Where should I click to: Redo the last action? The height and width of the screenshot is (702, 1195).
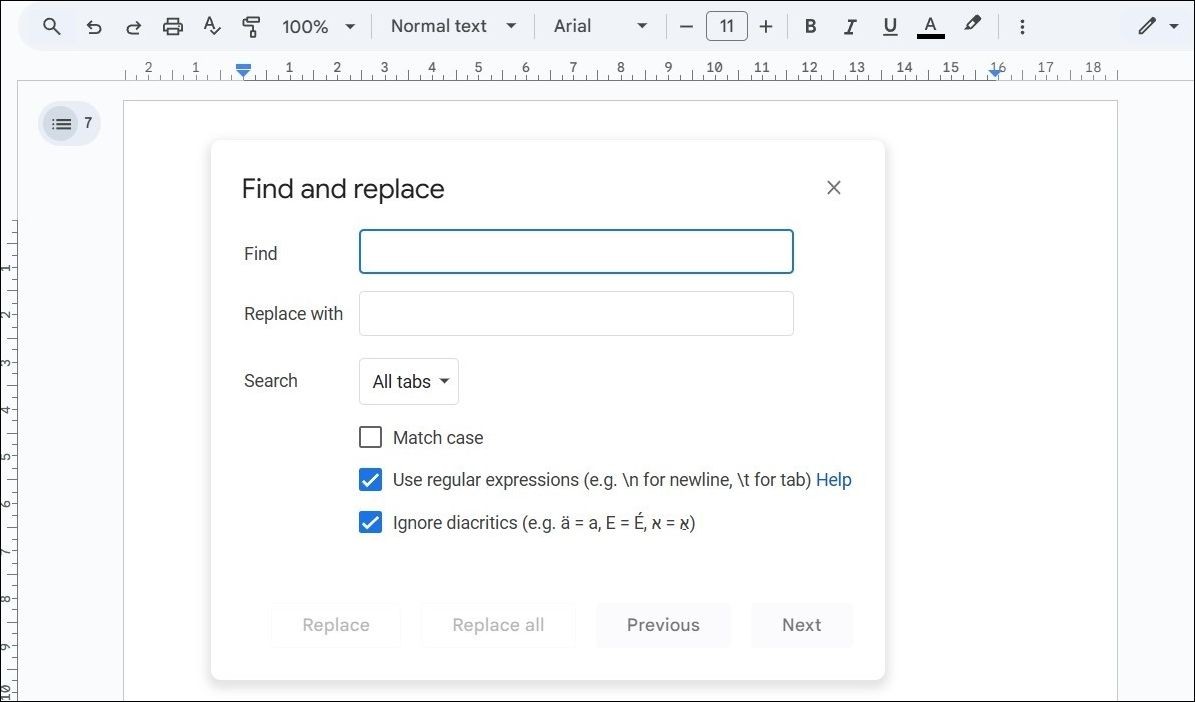(x=133, y=27)
